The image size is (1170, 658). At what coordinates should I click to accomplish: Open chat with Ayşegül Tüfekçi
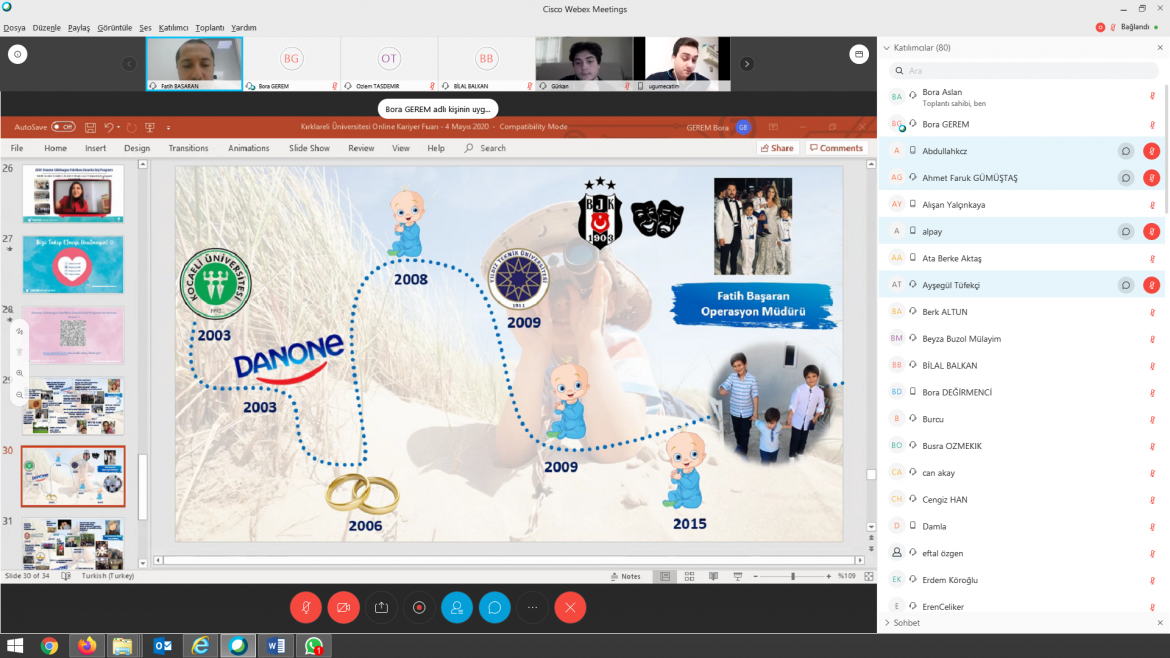pos(1125,285)
